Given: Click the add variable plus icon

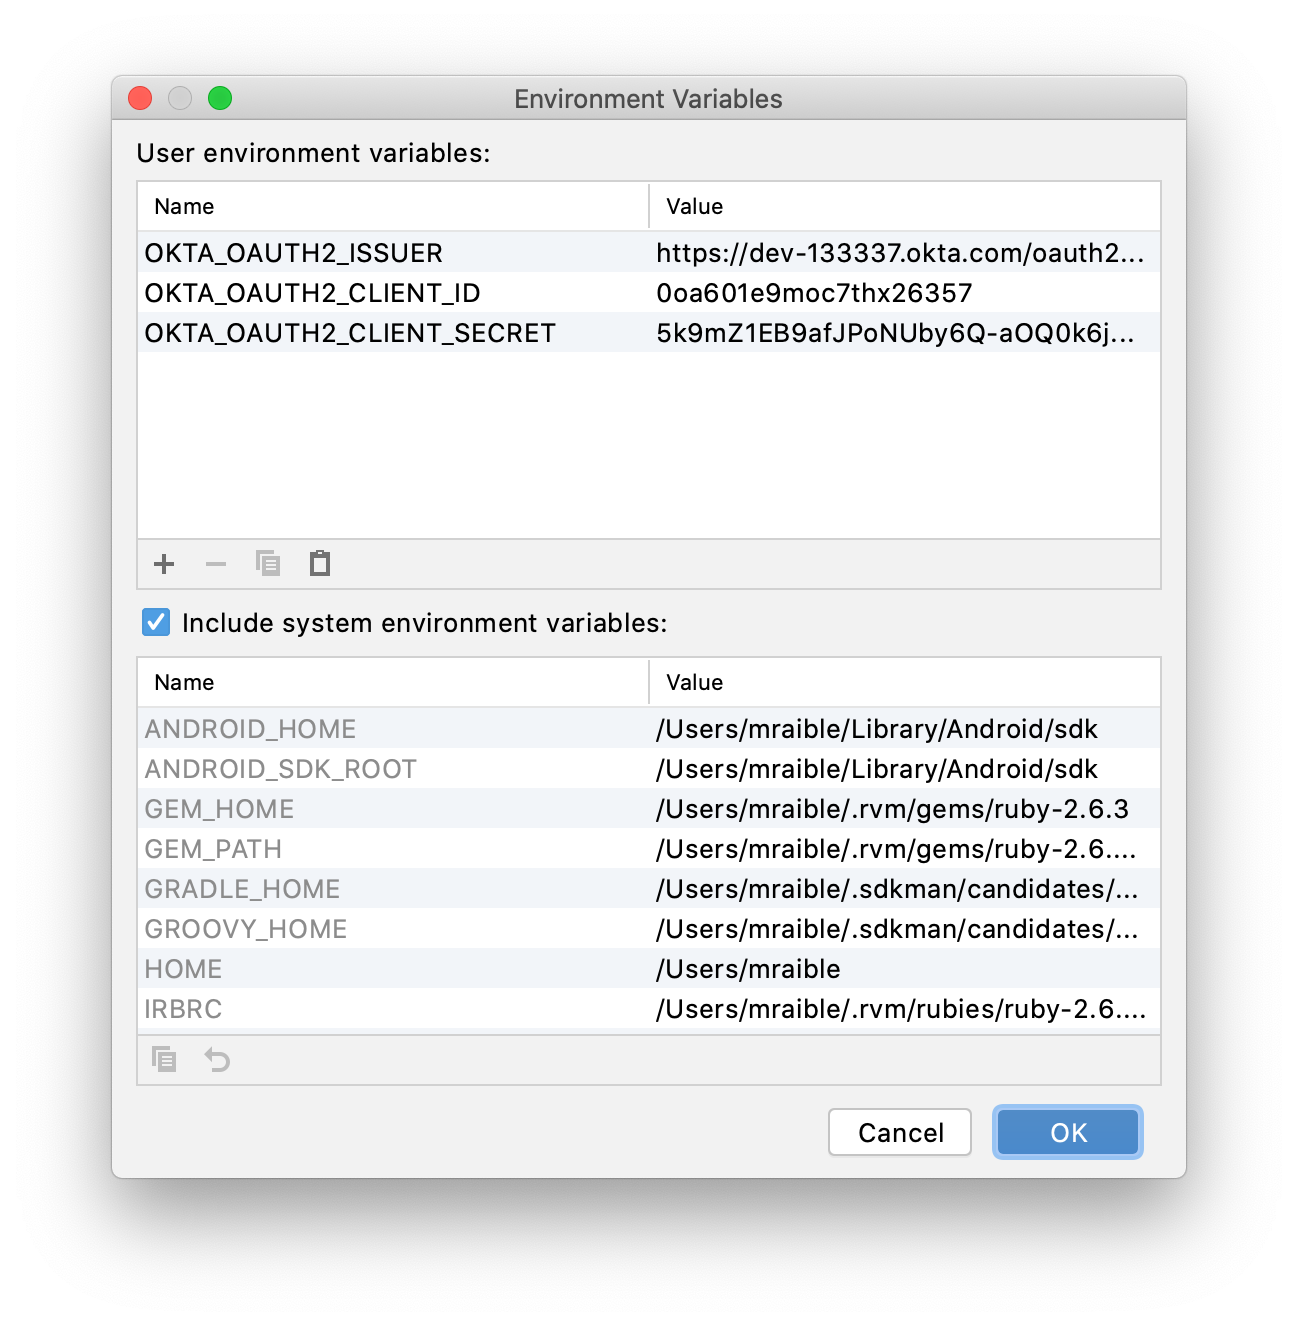Looking at the screenshot, I should point(164,564).
